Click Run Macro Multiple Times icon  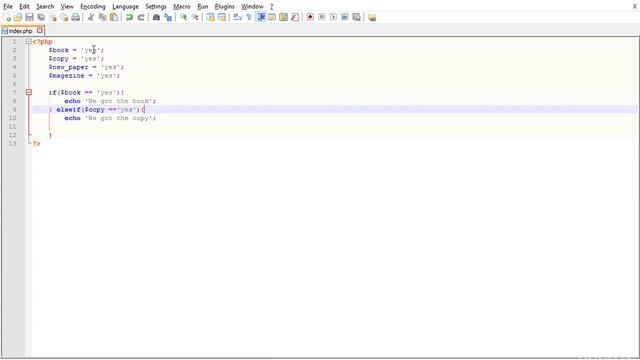point(344,17)
